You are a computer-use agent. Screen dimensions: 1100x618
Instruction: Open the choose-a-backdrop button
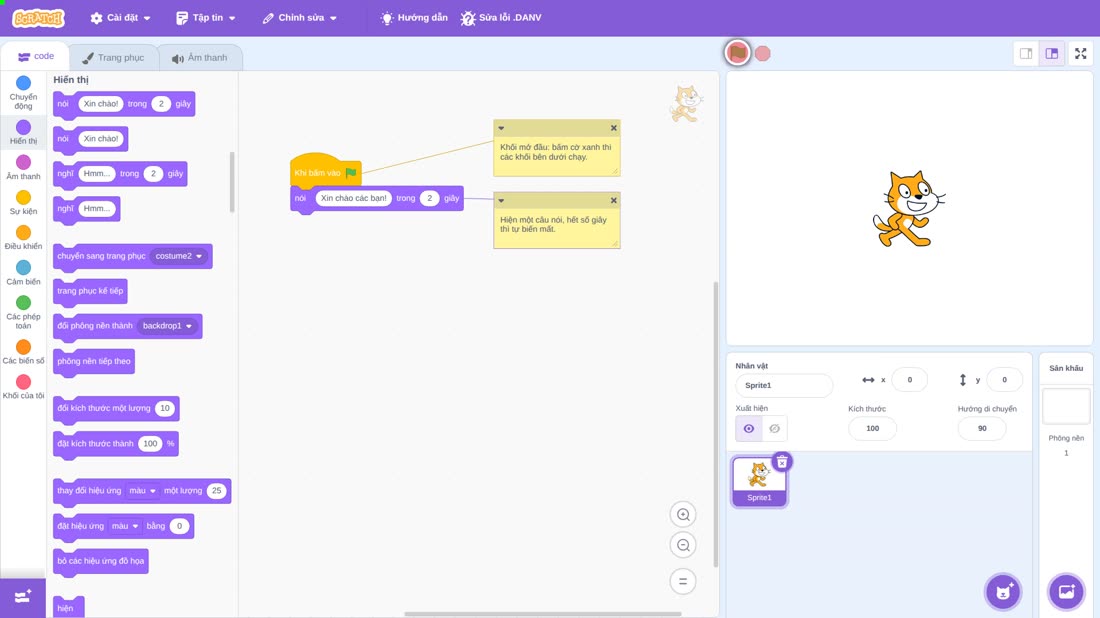pyautogui.click(x=1066, y=591)
